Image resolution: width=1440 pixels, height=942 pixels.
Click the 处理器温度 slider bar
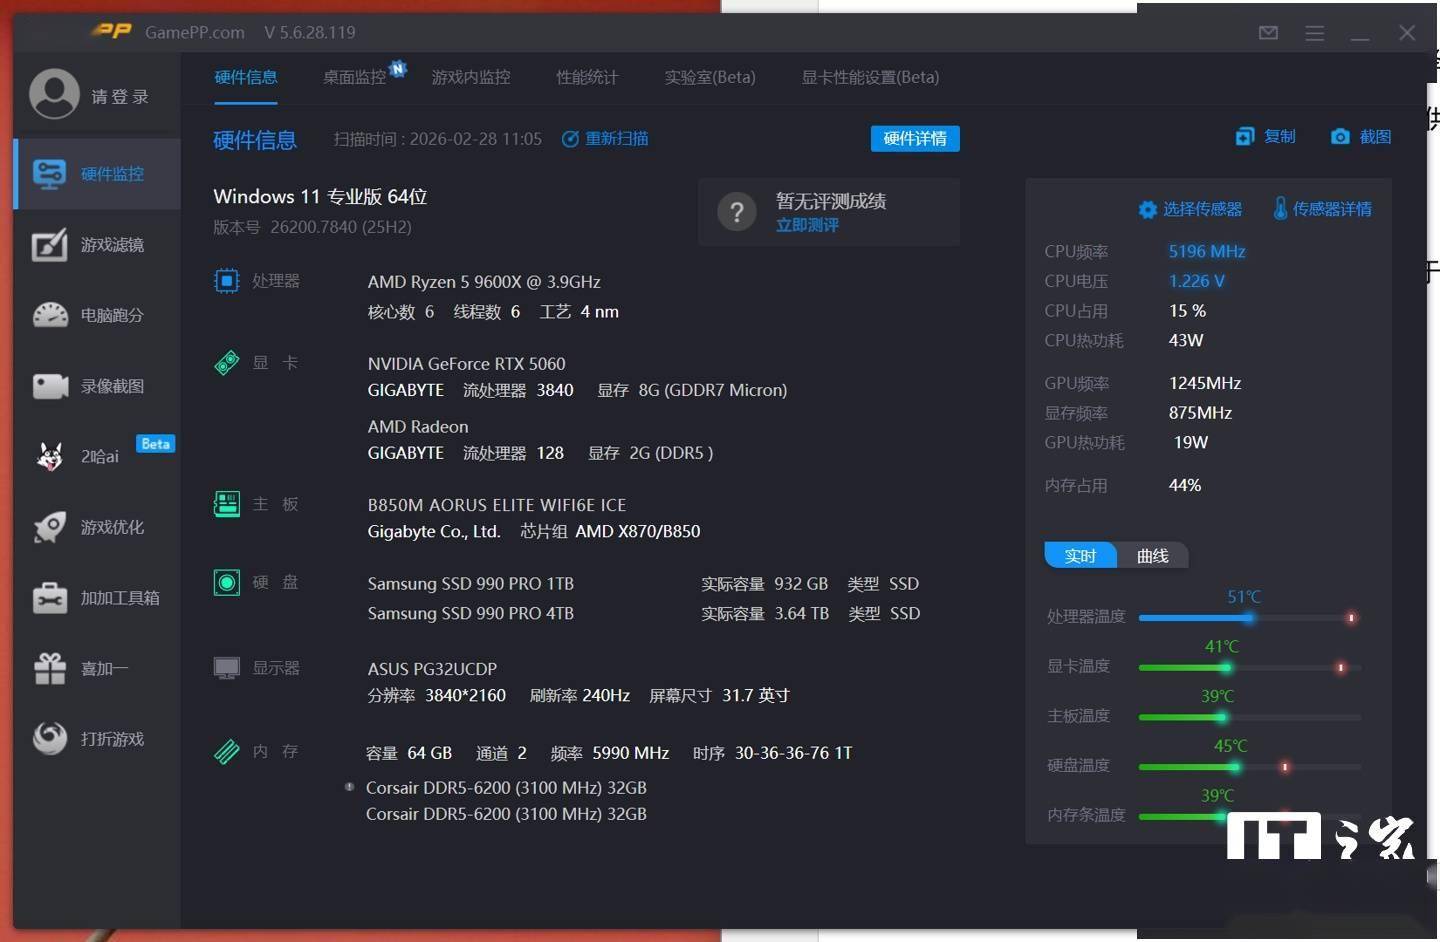coord(1248,618)
